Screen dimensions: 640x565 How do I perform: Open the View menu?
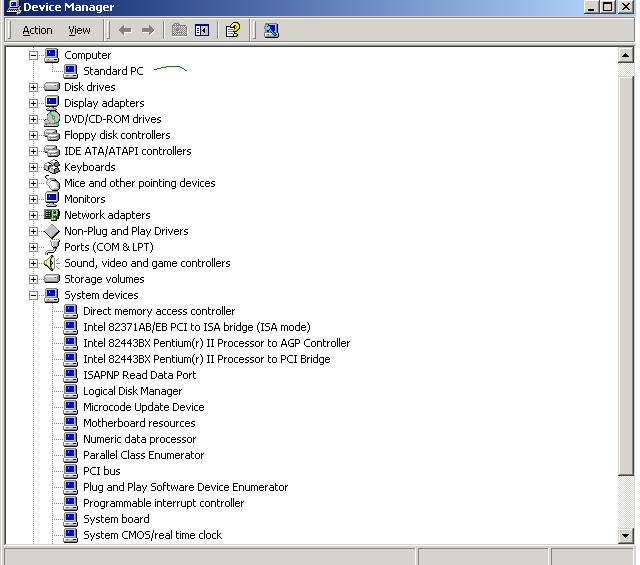tap(79, 31)
